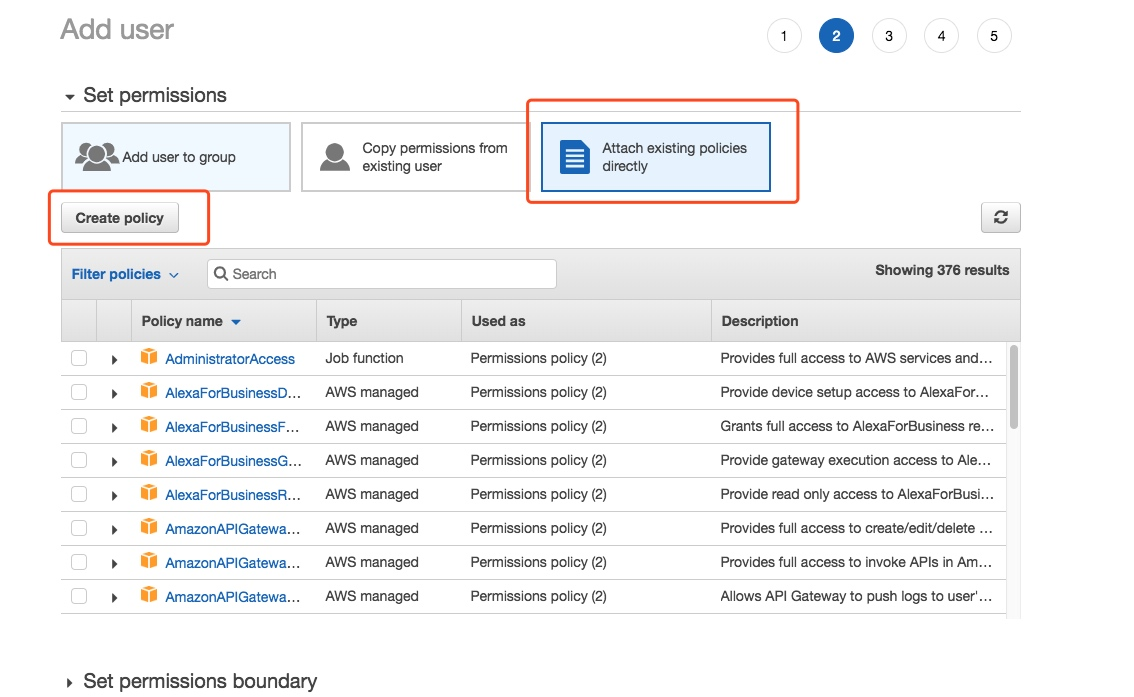Screen dimensions: 1134x697
Task: Open AmazonAPIGatewa... link in the push logs row
Action: [232, 596]
